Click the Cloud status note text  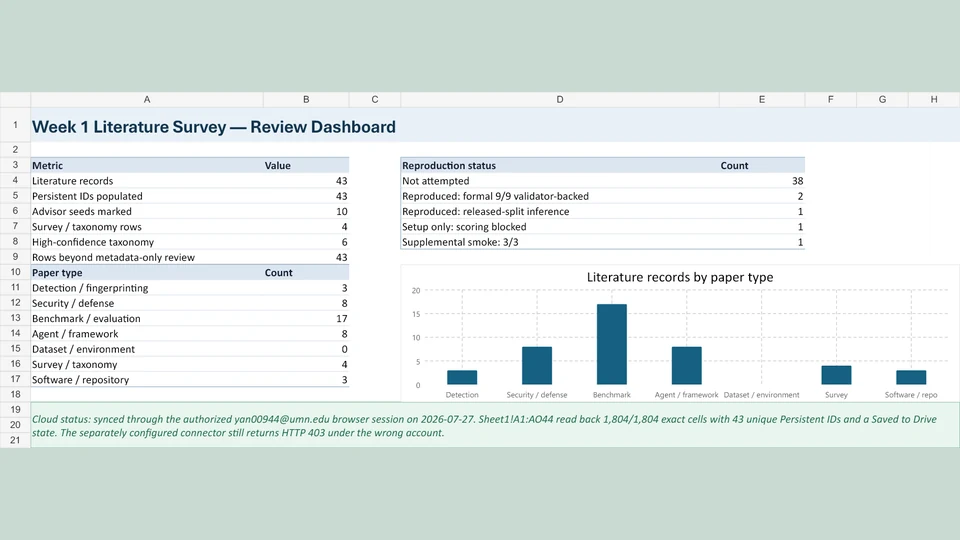(484, 426)
